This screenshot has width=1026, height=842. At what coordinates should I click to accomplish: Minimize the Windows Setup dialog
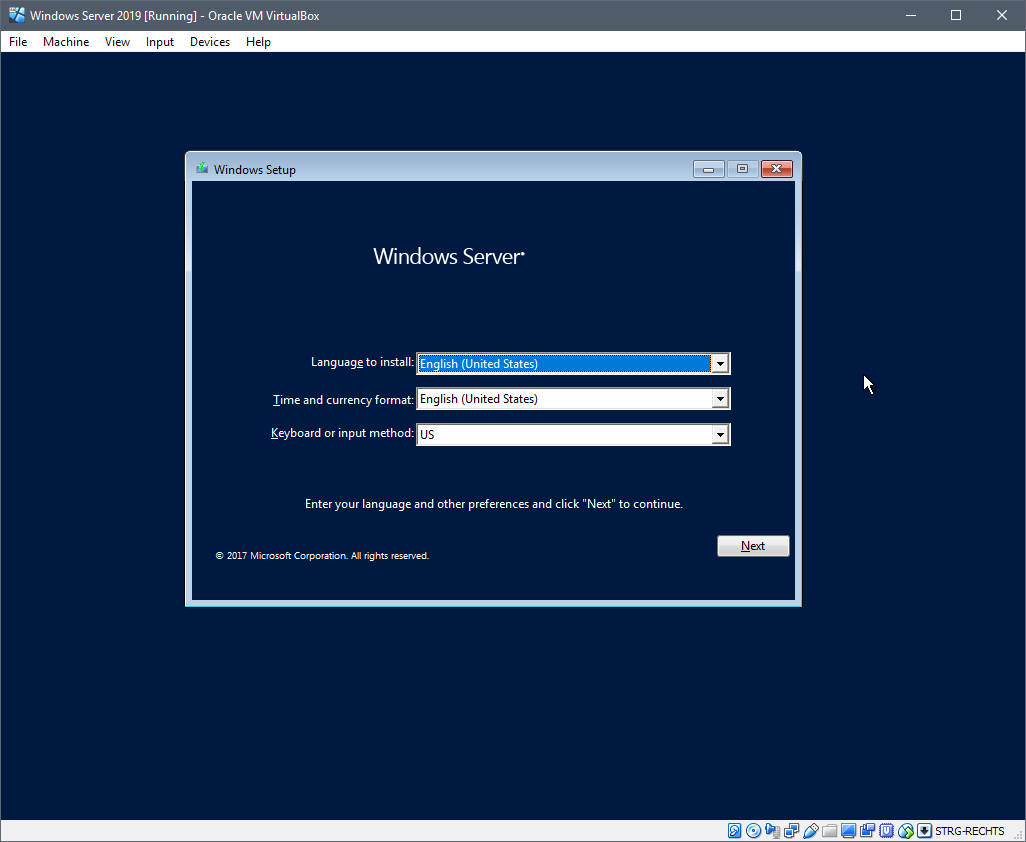pyautogui.click(x=709, y=169)
